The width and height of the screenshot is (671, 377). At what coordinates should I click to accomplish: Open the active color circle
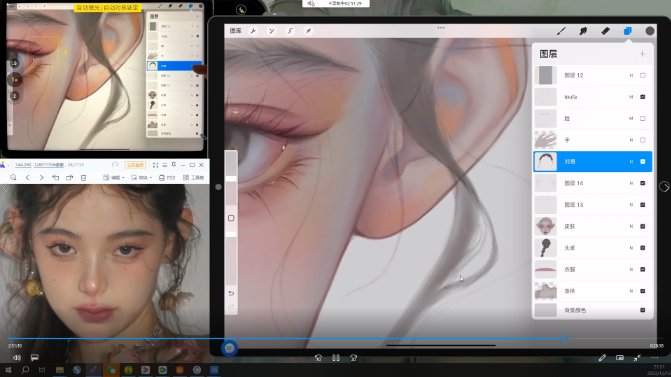tap(650, 31)
